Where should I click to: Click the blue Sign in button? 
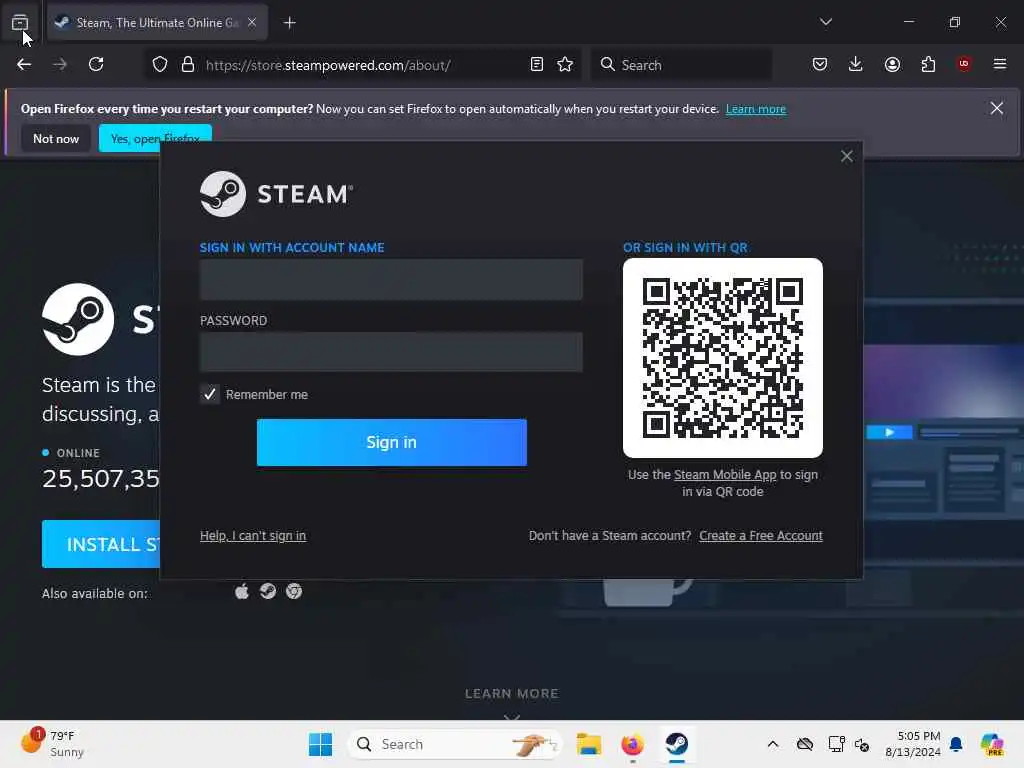(x=392, y=443)
